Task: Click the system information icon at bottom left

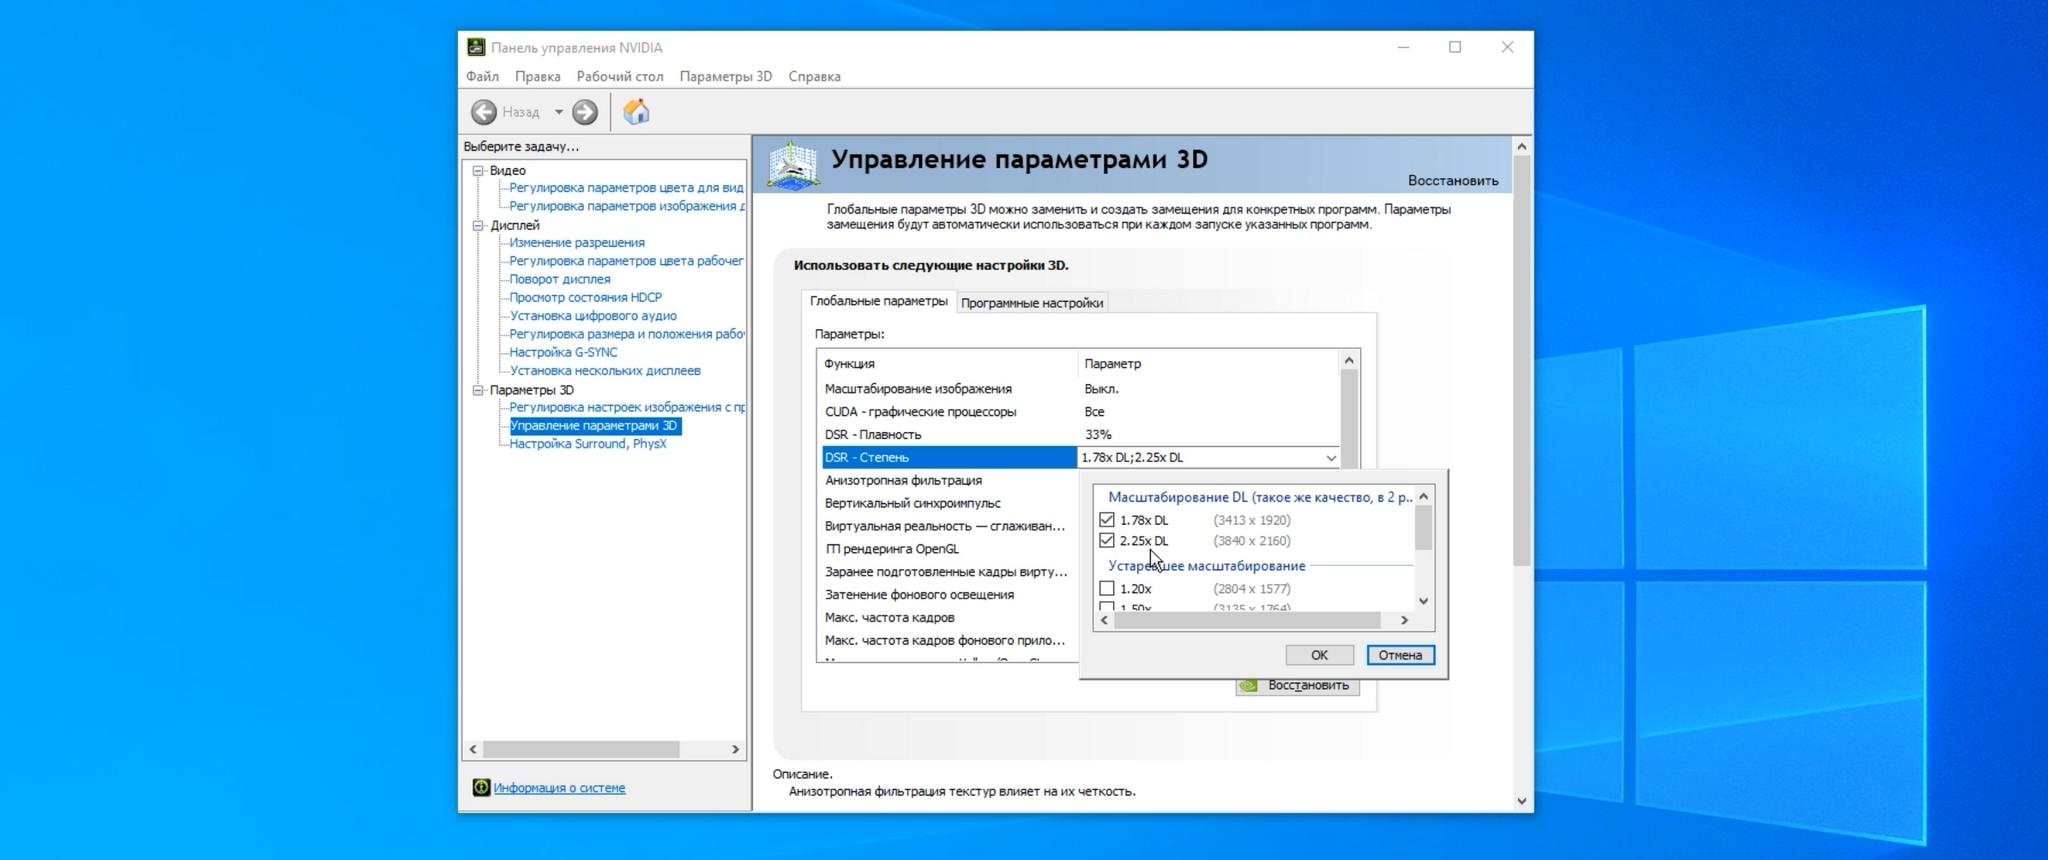Action: point(481,788)
